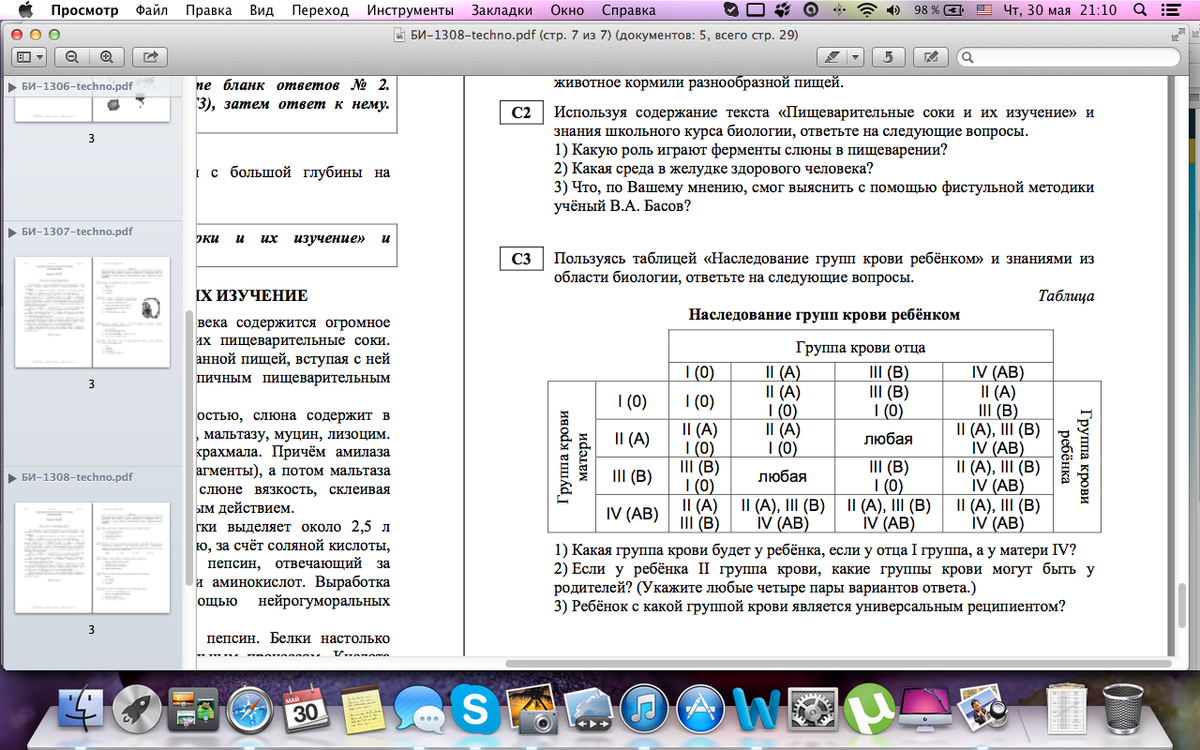This screenshot has width=1200, height=750.
Task: Open the Файл menu
Action: coord(151,10)
